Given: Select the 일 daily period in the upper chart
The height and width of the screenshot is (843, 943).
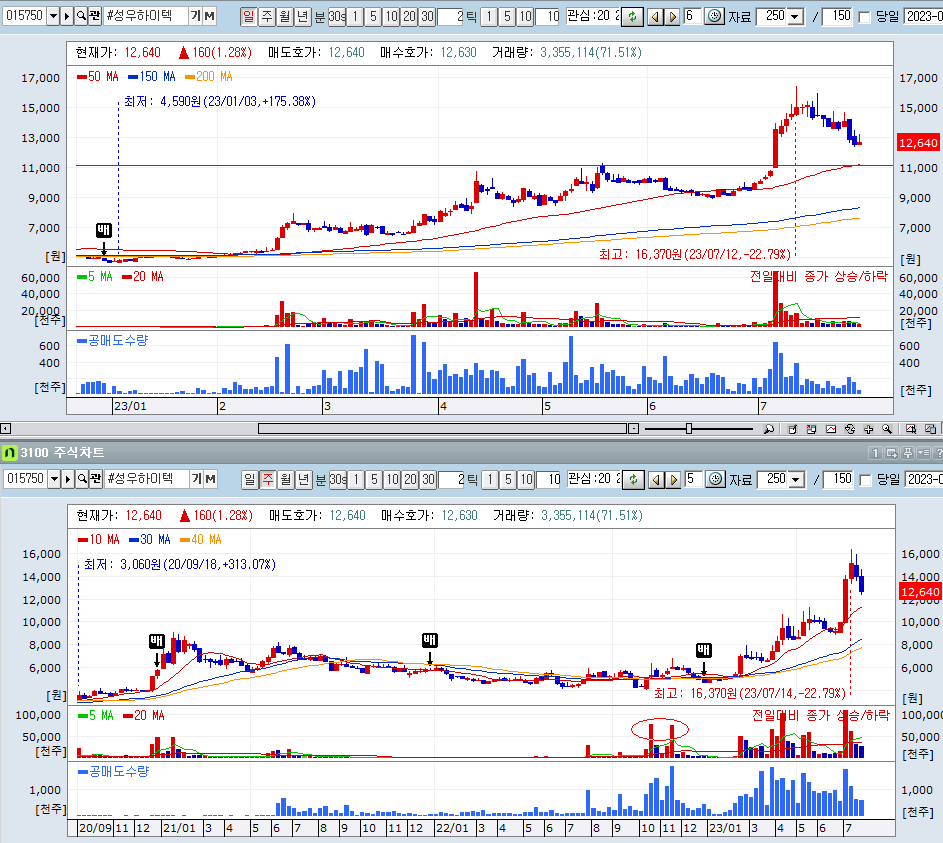Looking at the screenshot, I should tap(248, 16).
